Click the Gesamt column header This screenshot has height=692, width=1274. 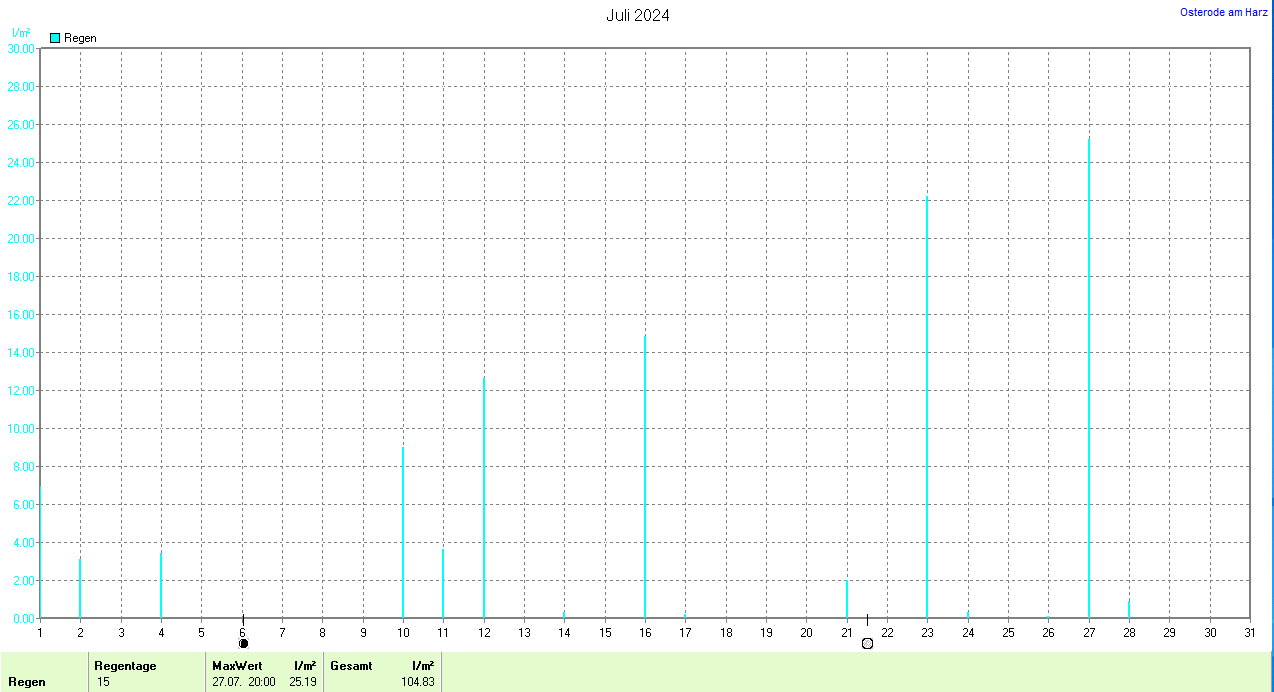pos(349,666)
